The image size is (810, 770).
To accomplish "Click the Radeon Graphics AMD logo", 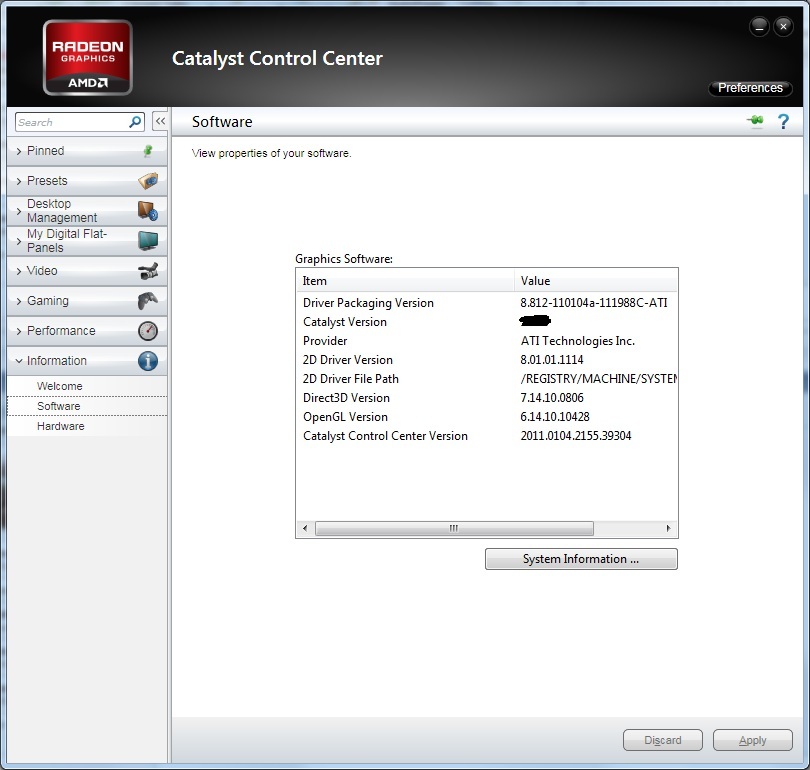I will tap(88, 57).
